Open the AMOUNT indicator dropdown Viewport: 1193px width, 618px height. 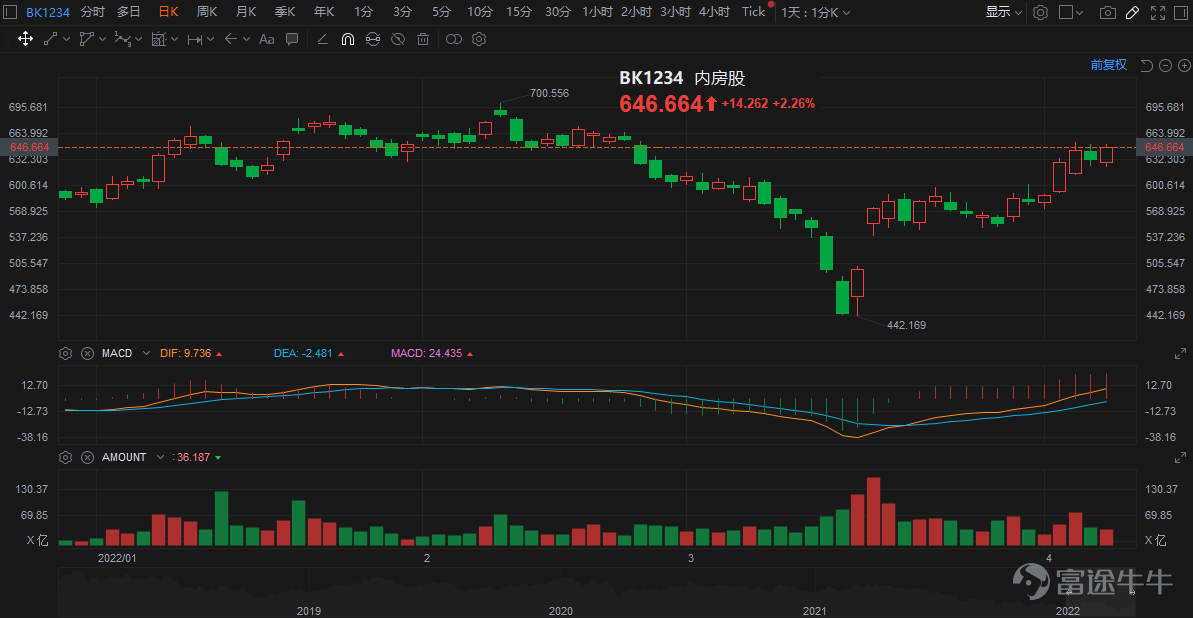(160, 457)
